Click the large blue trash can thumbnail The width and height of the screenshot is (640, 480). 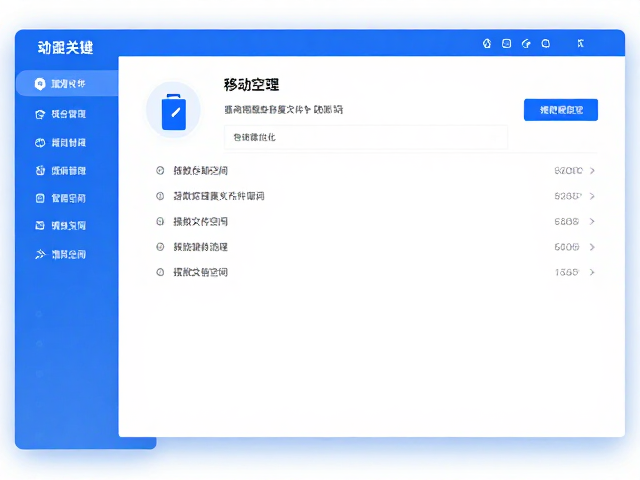[x=174, y=110]
